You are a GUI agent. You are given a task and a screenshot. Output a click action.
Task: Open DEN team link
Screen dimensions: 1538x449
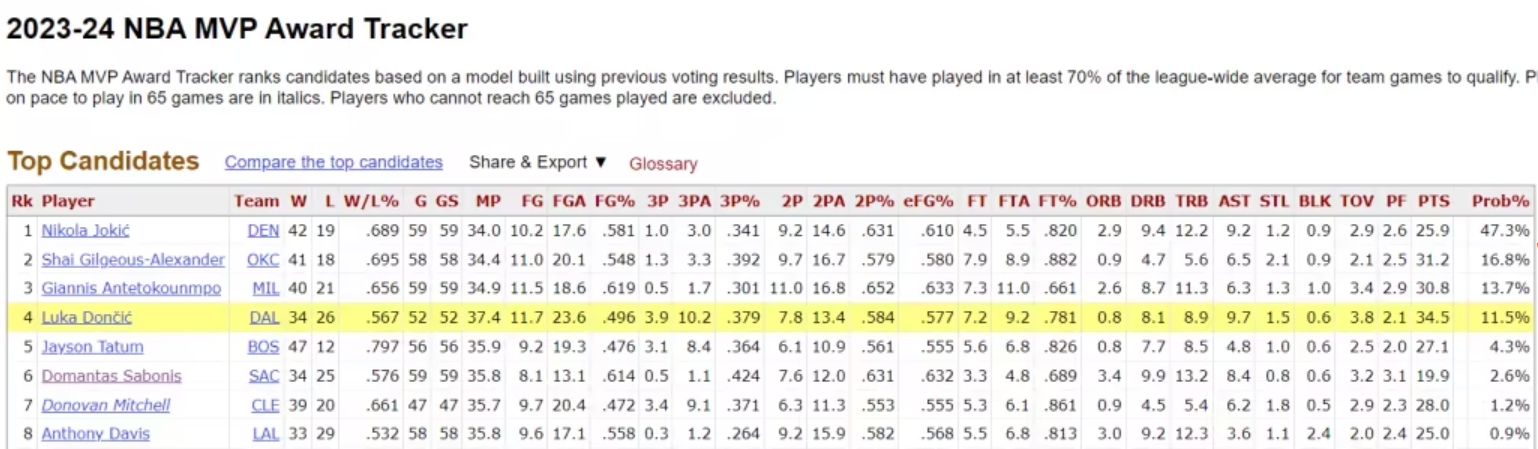pos(263,230)
